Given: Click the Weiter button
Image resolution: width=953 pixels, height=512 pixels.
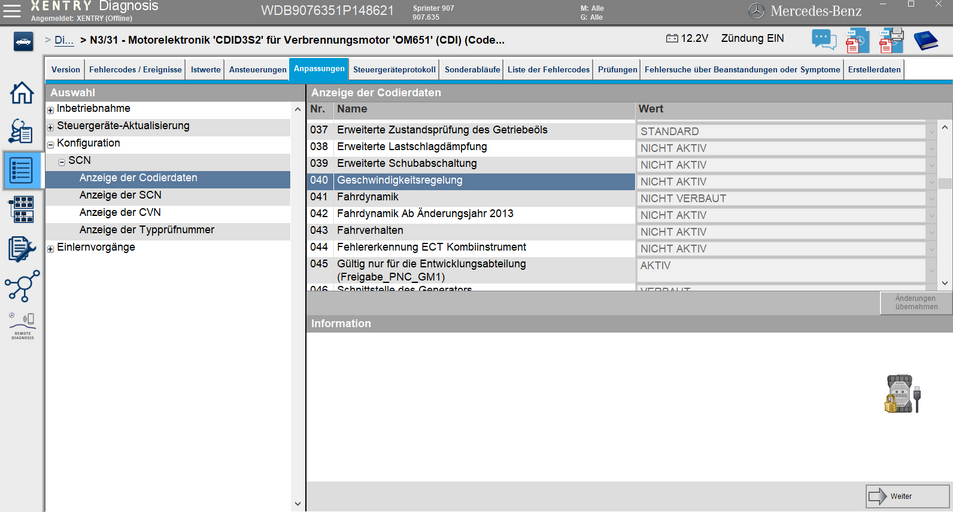Looking at the screenshot, I should 907,496.
